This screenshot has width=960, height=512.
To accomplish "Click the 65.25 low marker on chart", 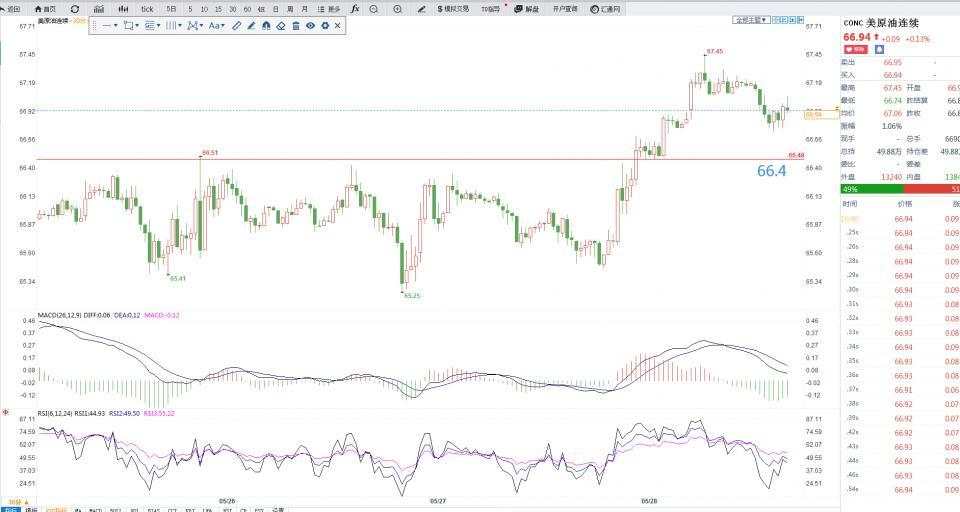I will [412, 295].
